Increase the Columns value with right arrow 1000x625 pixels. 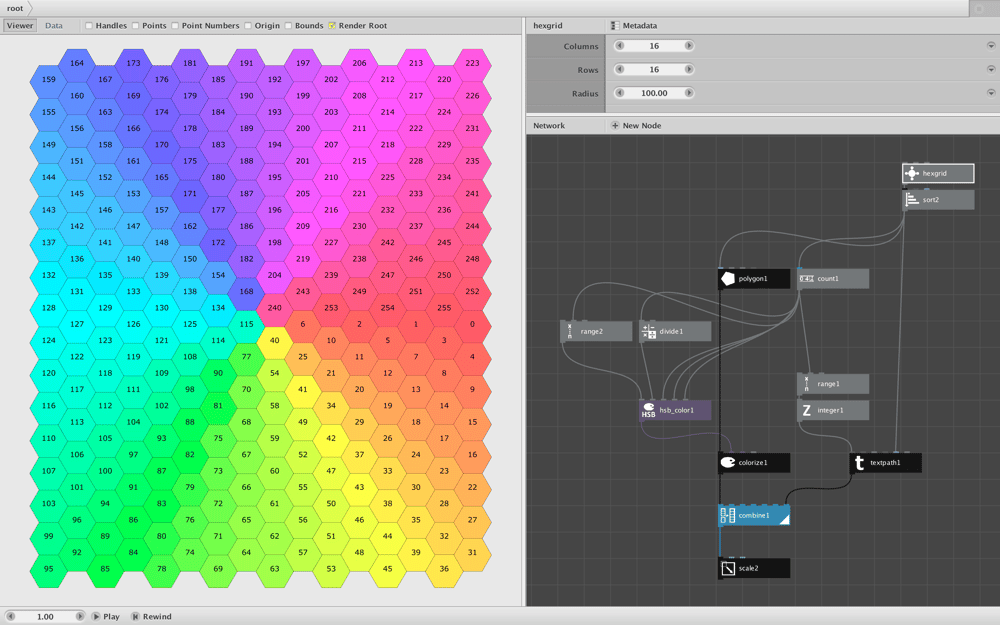pos(689,46)
